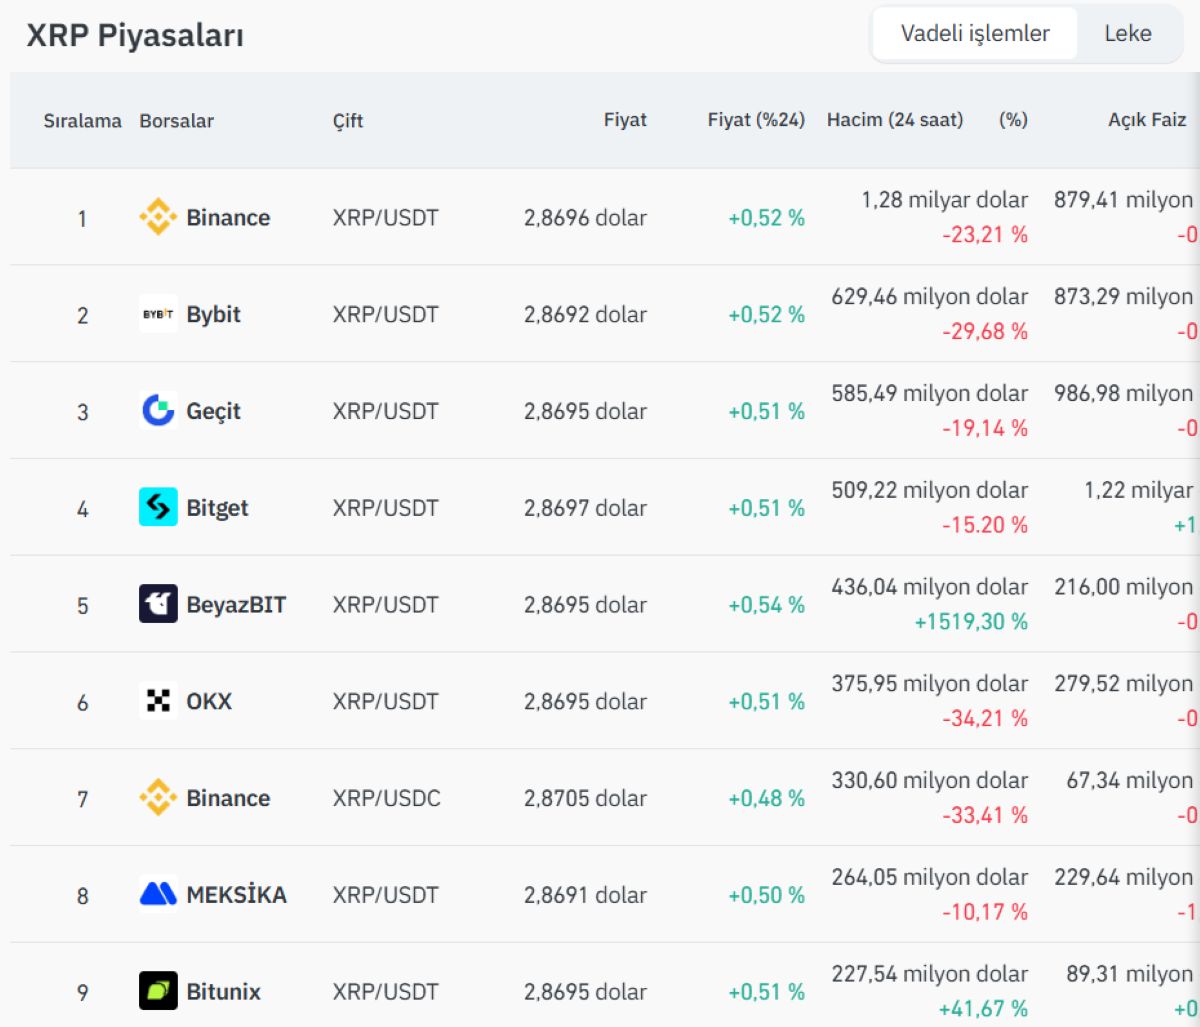Viewport: 1200px width, 1027px height.
Task: Sort by the Fiyat (%24) column header
Action: pyautogui.click(x=756, y=120)
